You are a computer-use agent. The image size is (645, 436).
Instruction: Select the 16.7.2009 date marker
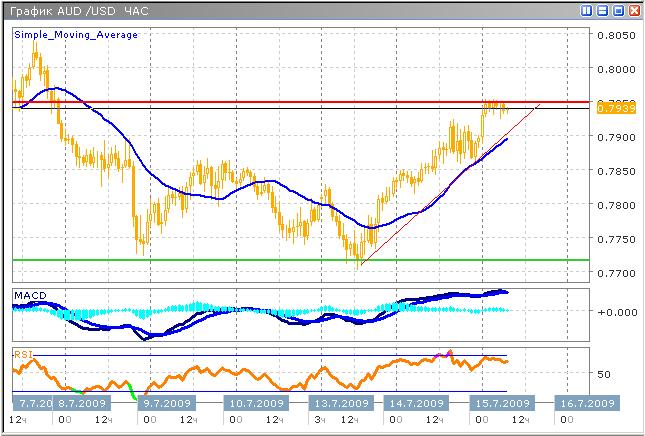(x=587, y=403)
